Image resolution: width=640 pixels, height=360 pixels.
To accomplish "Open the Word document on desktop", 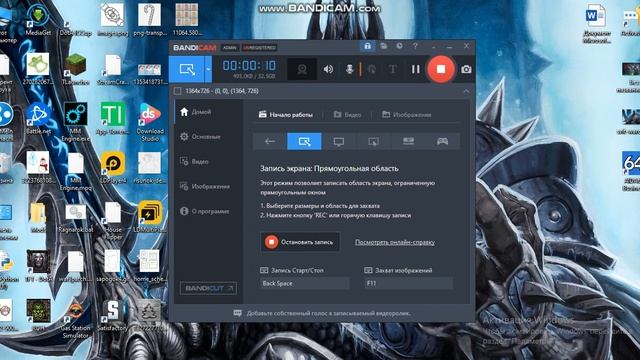I will tap(596, 25).
